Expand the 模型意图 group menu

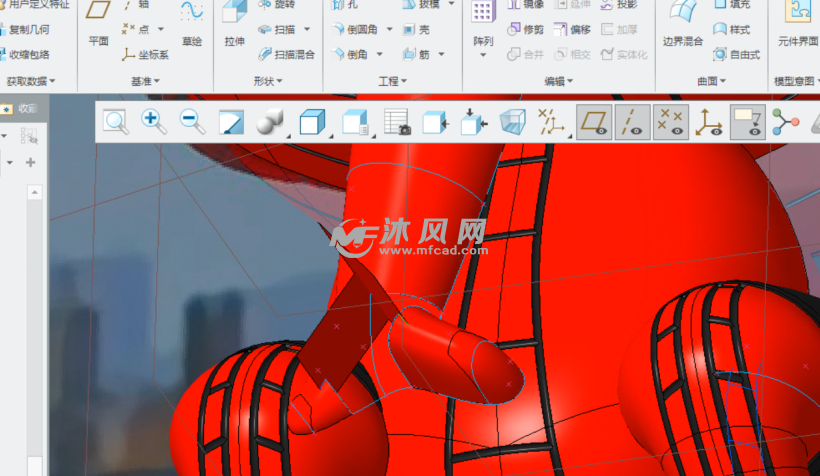(796, 81)
